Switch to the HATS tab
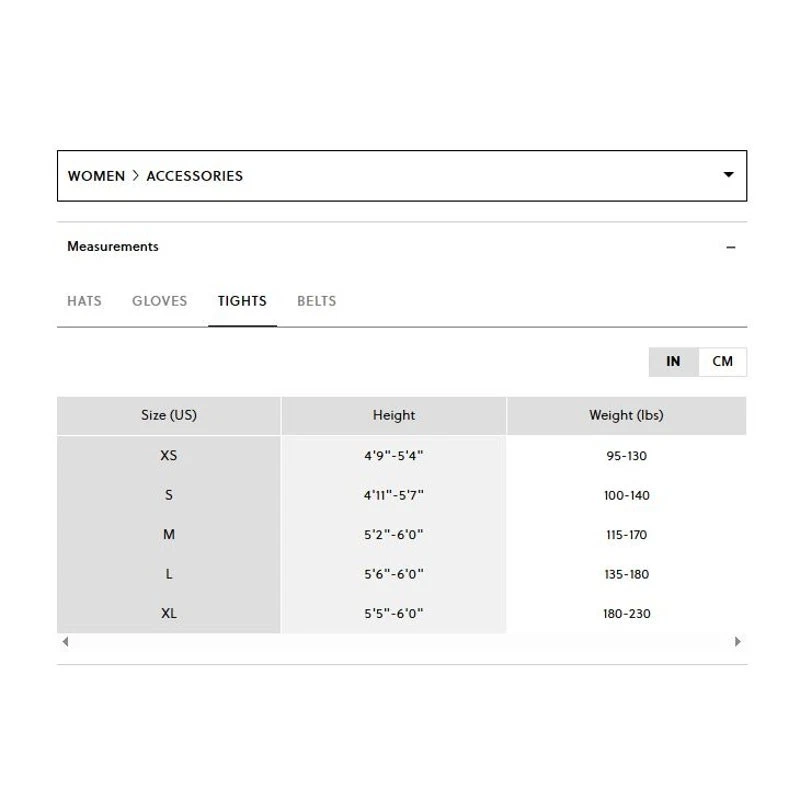The width and height of the screenshot is (800, 800). pyautogui.click(x=84, y=300)
